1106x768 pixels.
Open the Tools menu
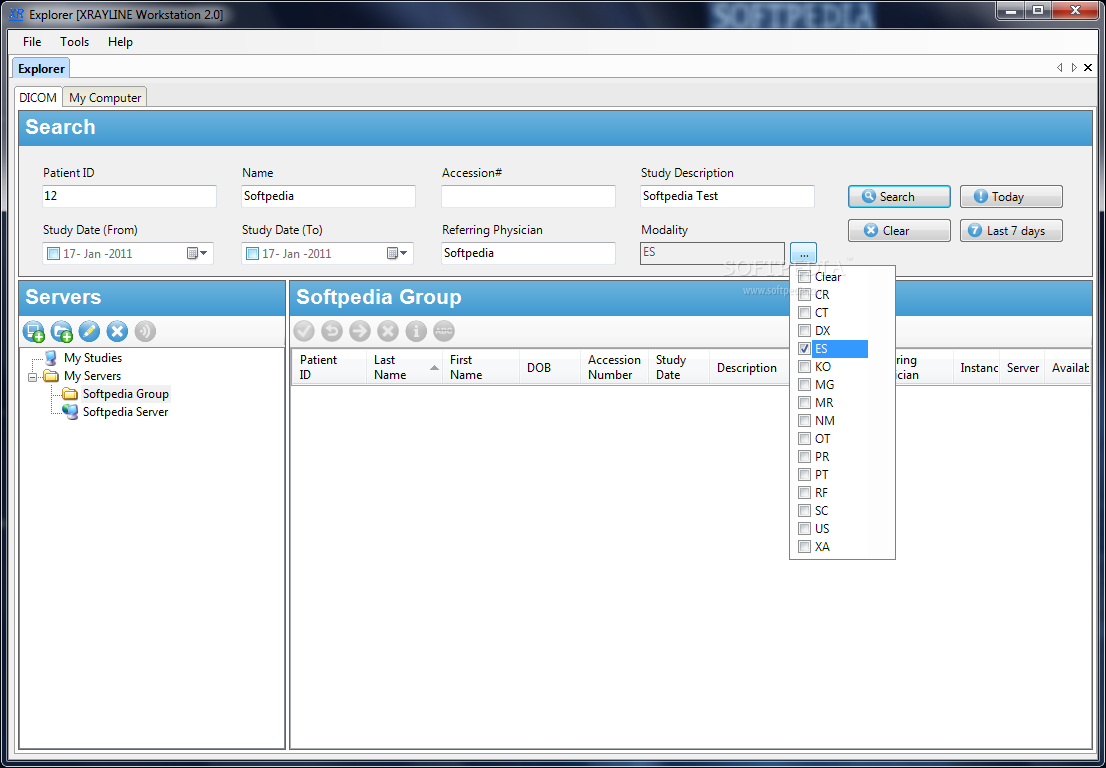(75, 42)
